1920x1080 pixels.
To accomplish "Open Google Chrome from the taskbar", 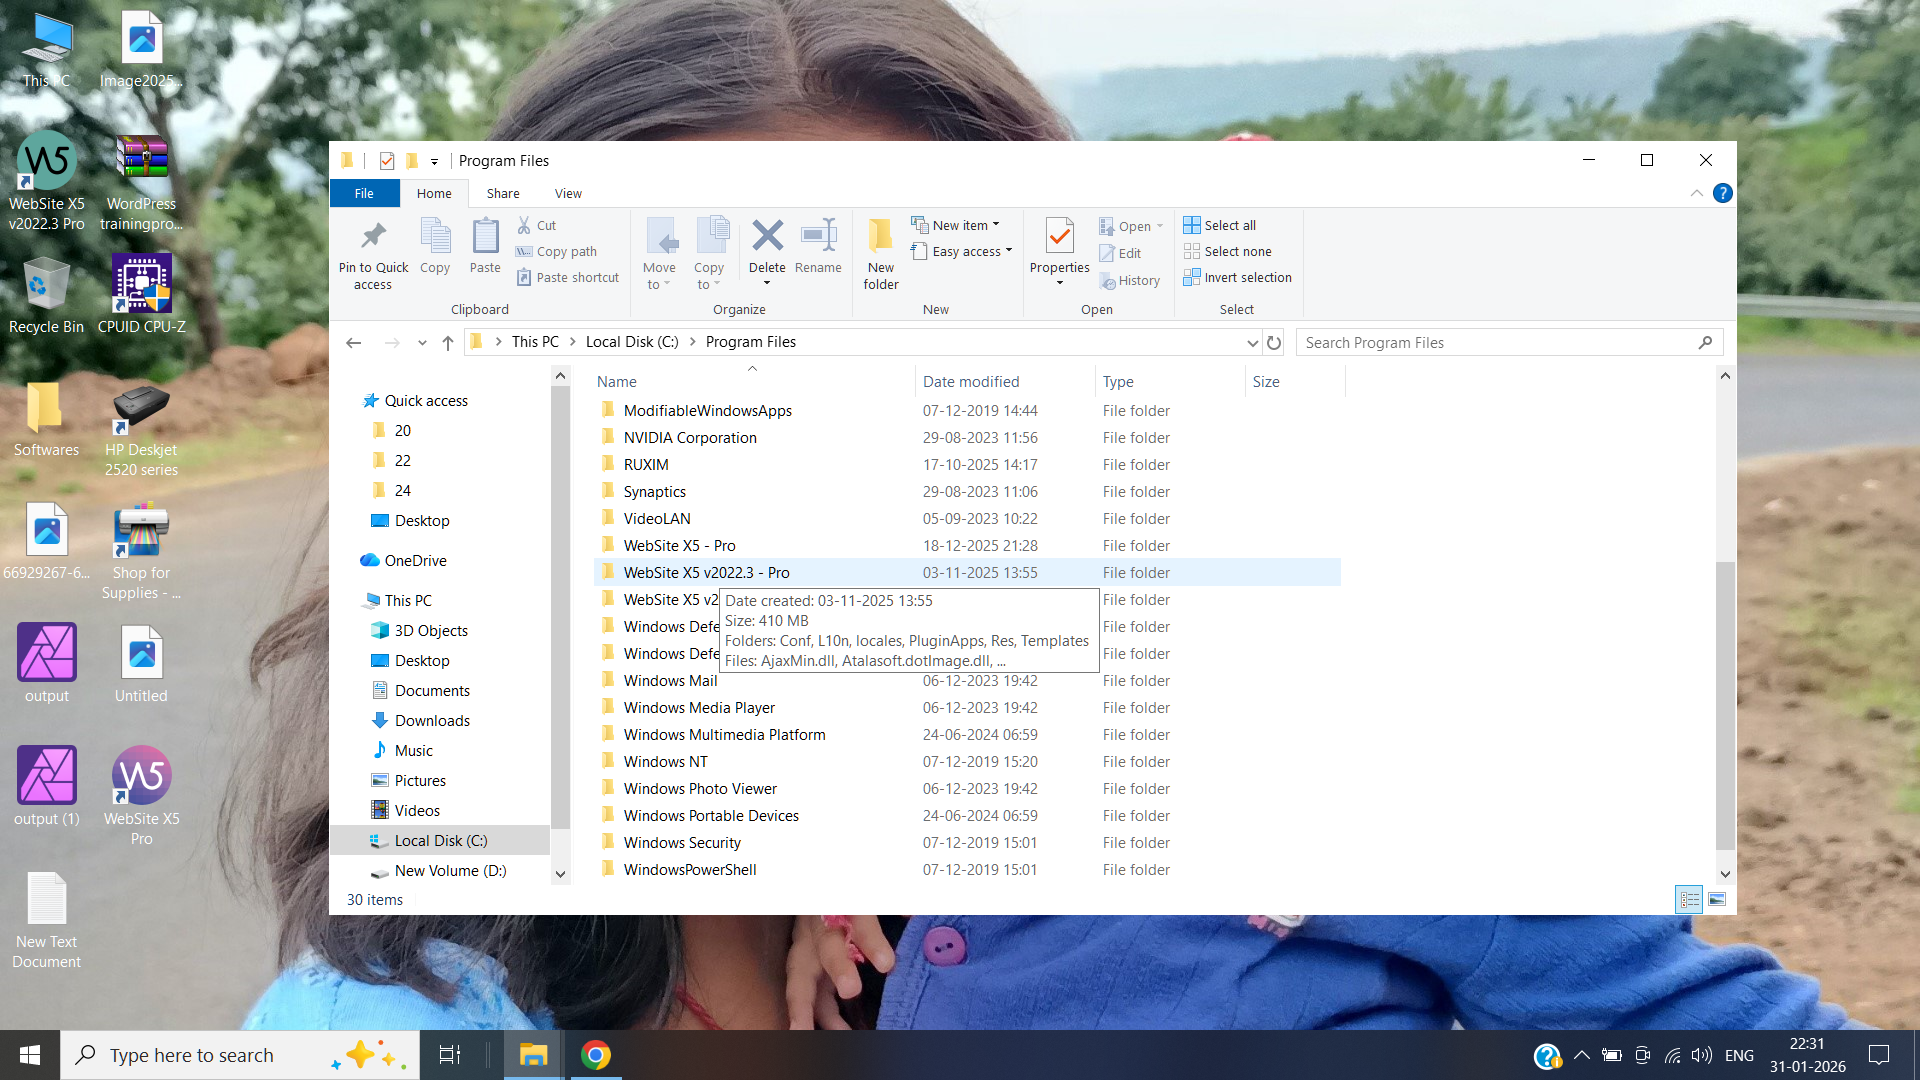I will tap(596, 1055).
